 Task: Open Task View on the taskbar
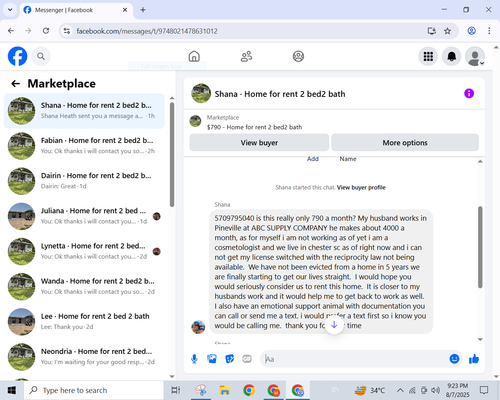click(x=176, y=390)
